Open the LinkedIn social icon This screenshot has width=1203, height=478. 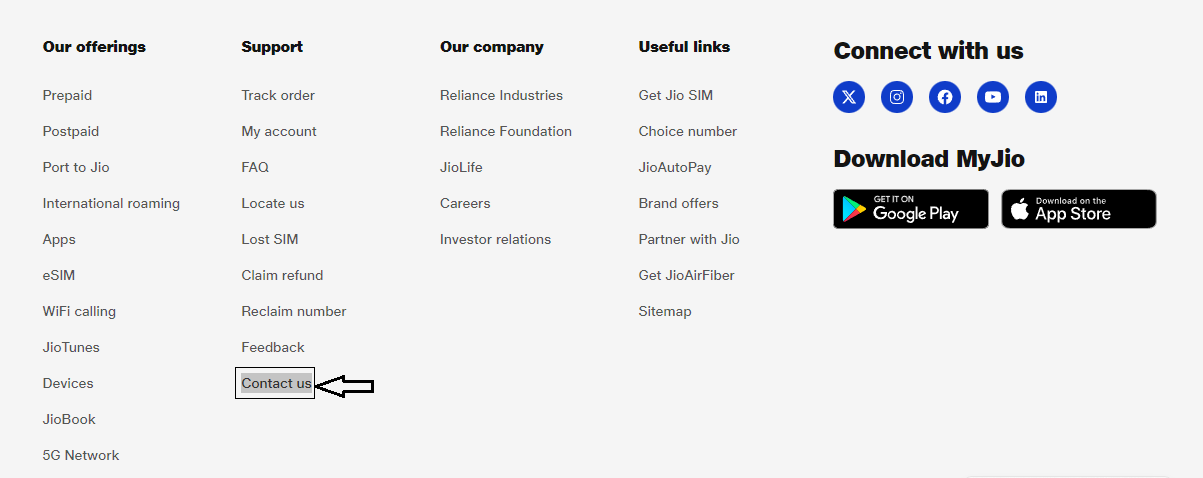1041,97
